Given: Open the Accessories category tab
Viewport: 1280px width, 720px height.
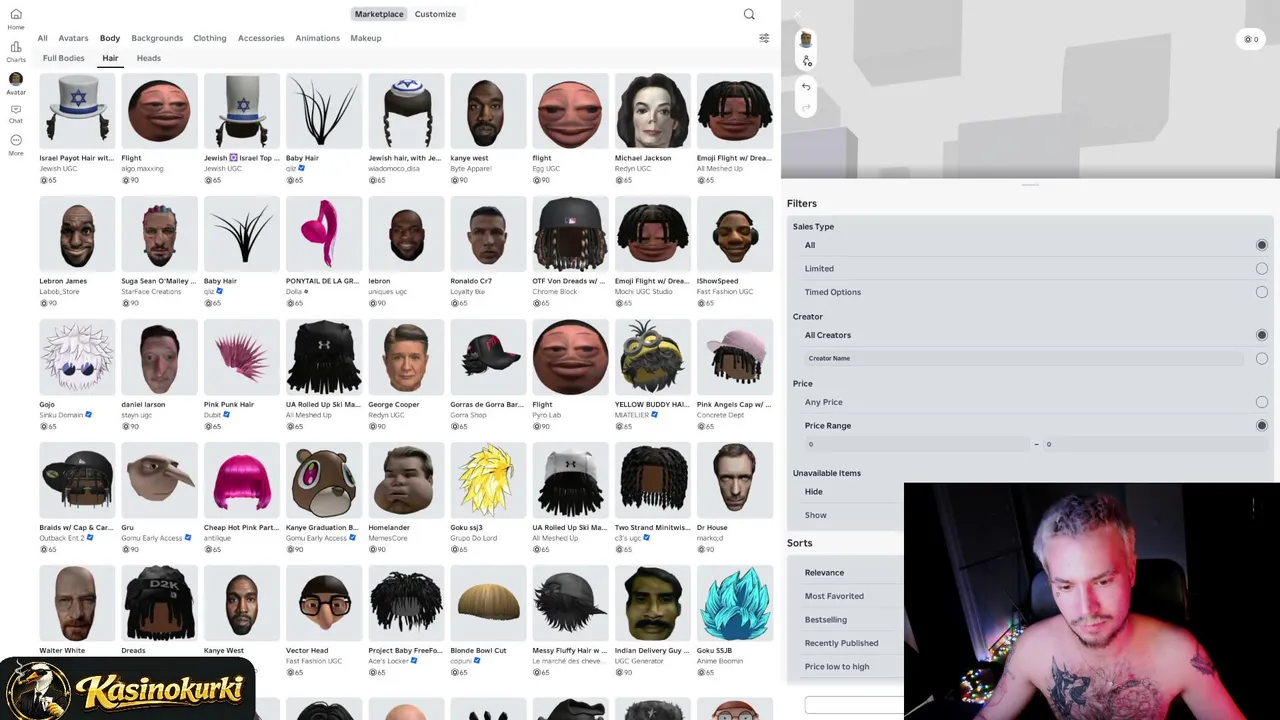Looking at the screenshot, I should 261,38.
